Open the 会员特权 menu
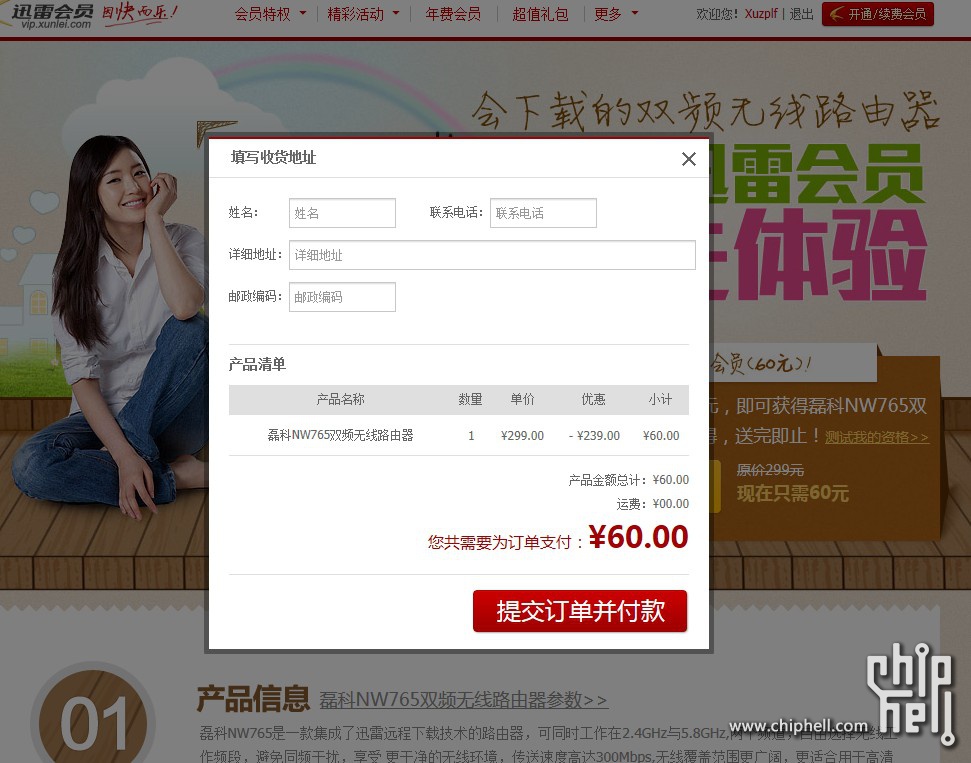971x763 pixels. tap(263, 14)
